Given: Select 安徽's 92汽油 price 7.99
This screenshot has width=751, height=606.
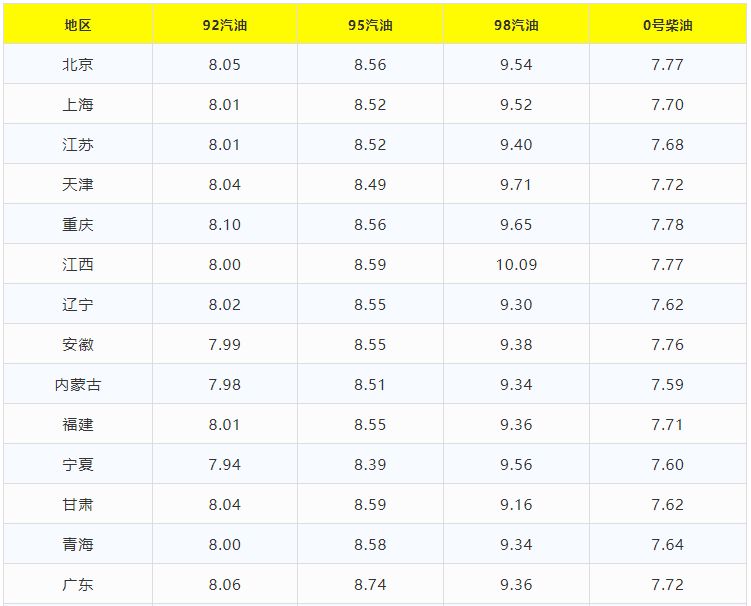Looking at the screenshot, I should [x=224, y=345].
